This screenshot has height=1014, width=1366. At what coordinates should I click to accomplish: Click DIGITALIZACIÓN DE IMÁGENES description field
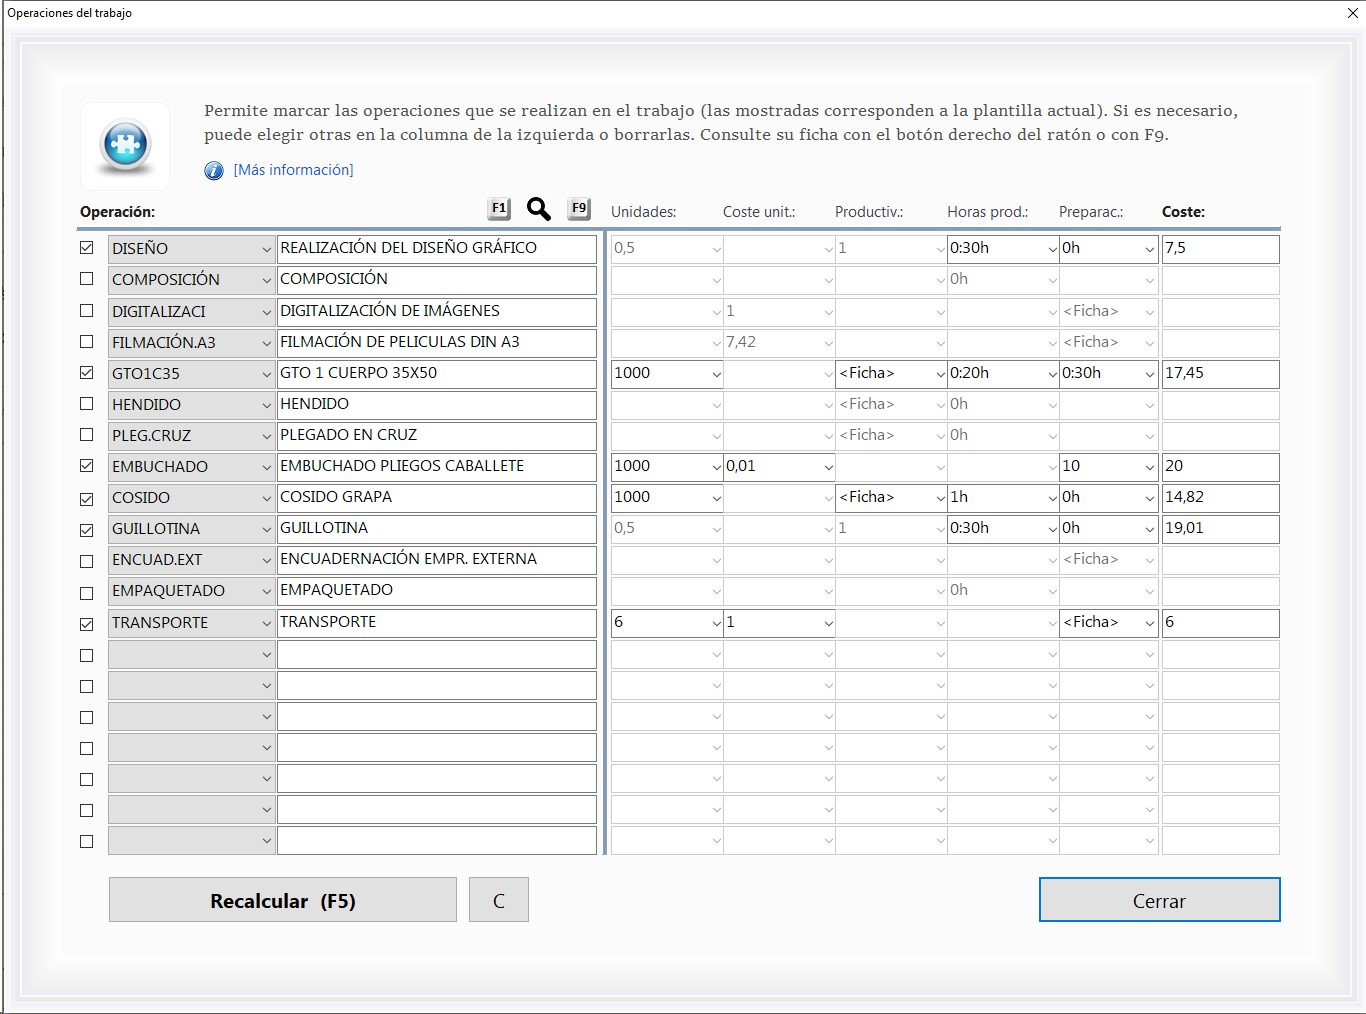click(x=437, y=312)
